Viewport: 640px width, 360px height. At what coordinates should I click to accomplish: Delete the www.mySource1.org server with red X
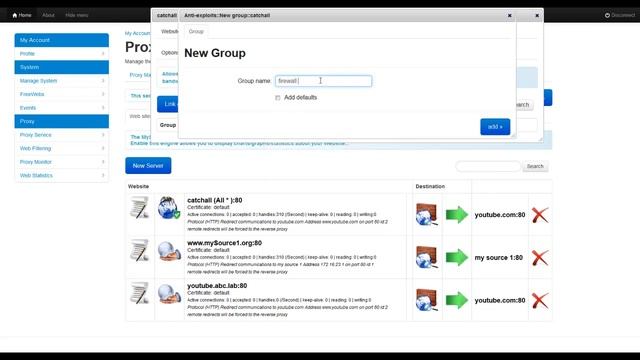(x=540, y=258)
